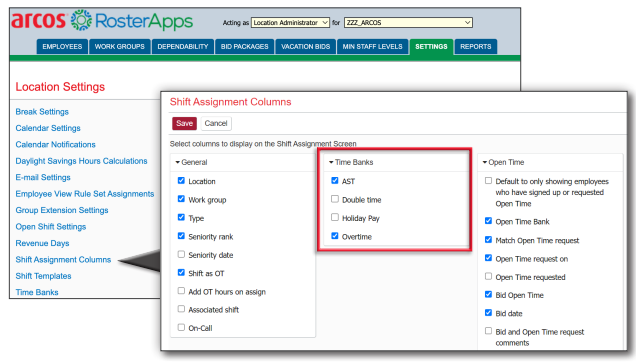Open the Work Groups tab
The width and height of the screenshot is (636, 362).
[120, 47]
